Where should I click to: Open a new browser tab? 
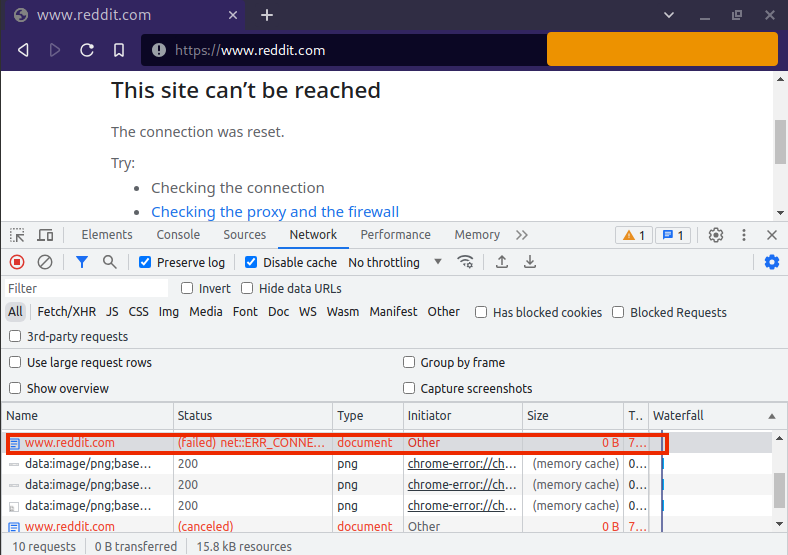pyautogui.click(x=267, y=15)
